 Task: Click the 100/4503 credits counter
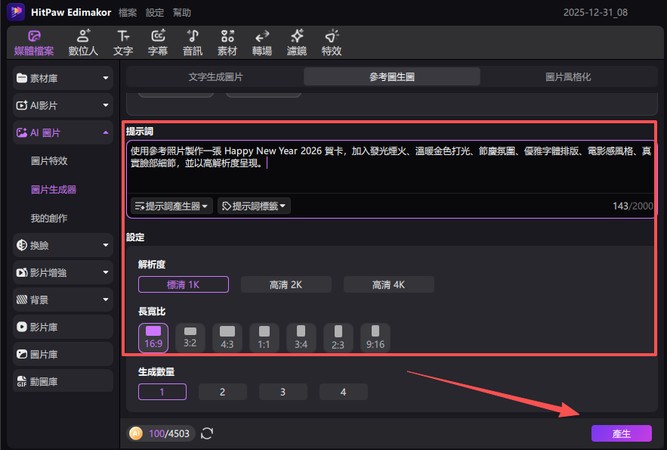169,433
